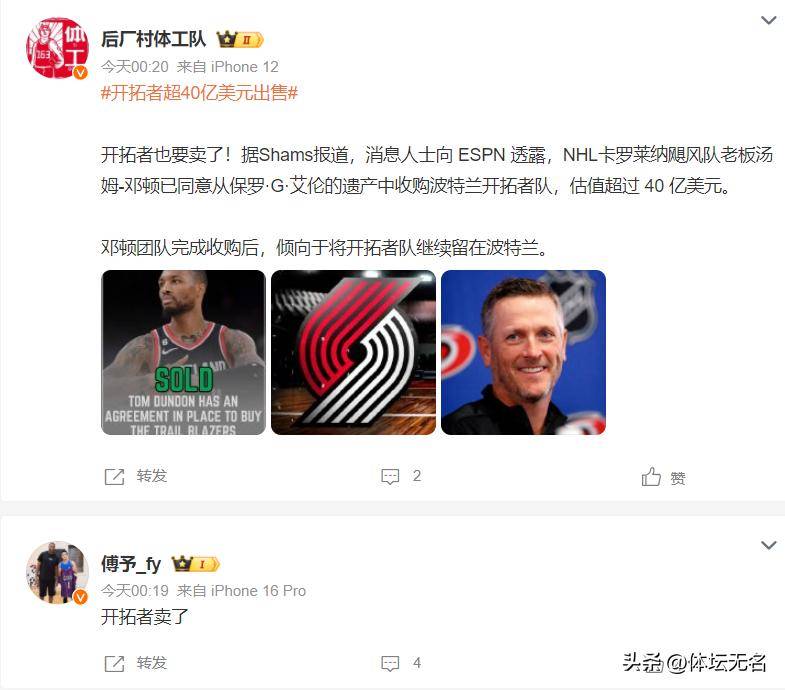
Task: Open the username 后厂村体工队 link
Action: [153, 39]
